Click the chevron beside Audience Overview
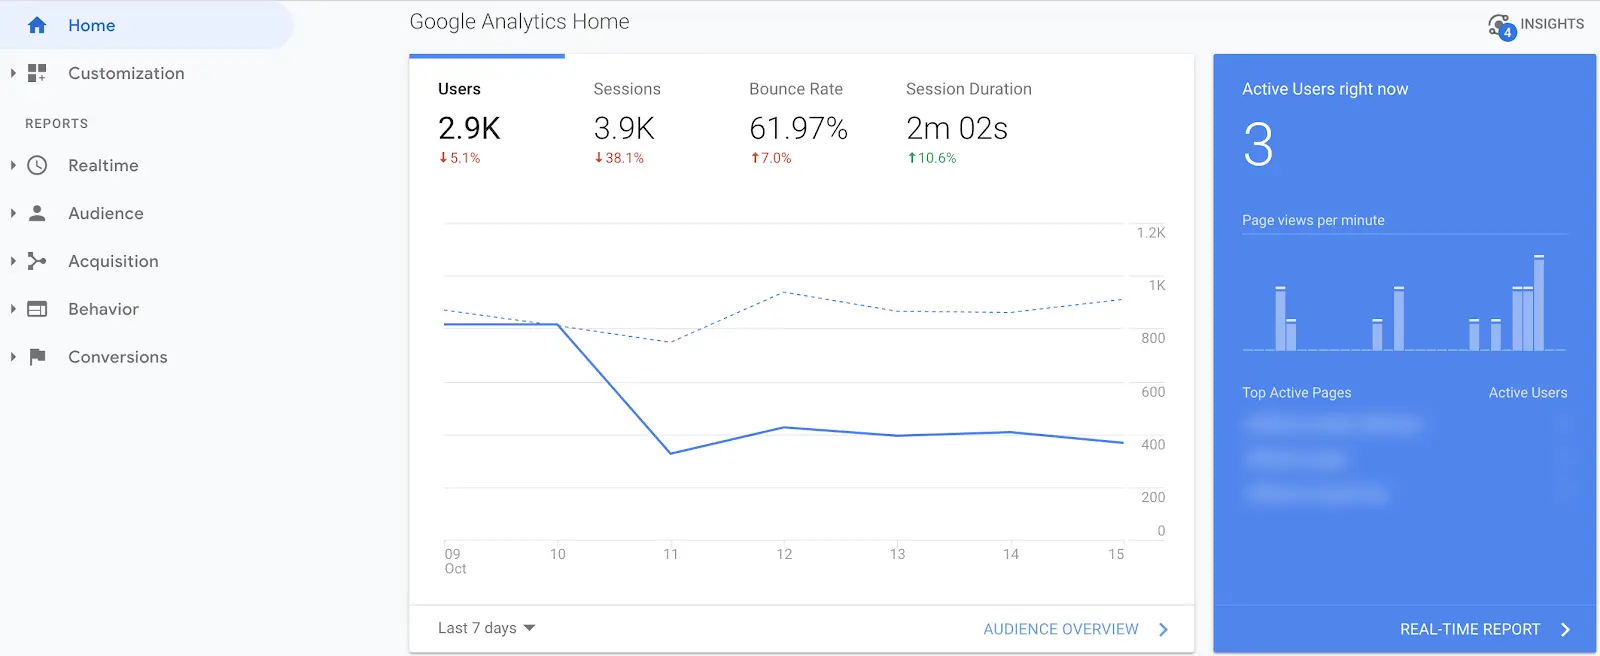This screenshot has height=656, width=1600. point(1163,629)
